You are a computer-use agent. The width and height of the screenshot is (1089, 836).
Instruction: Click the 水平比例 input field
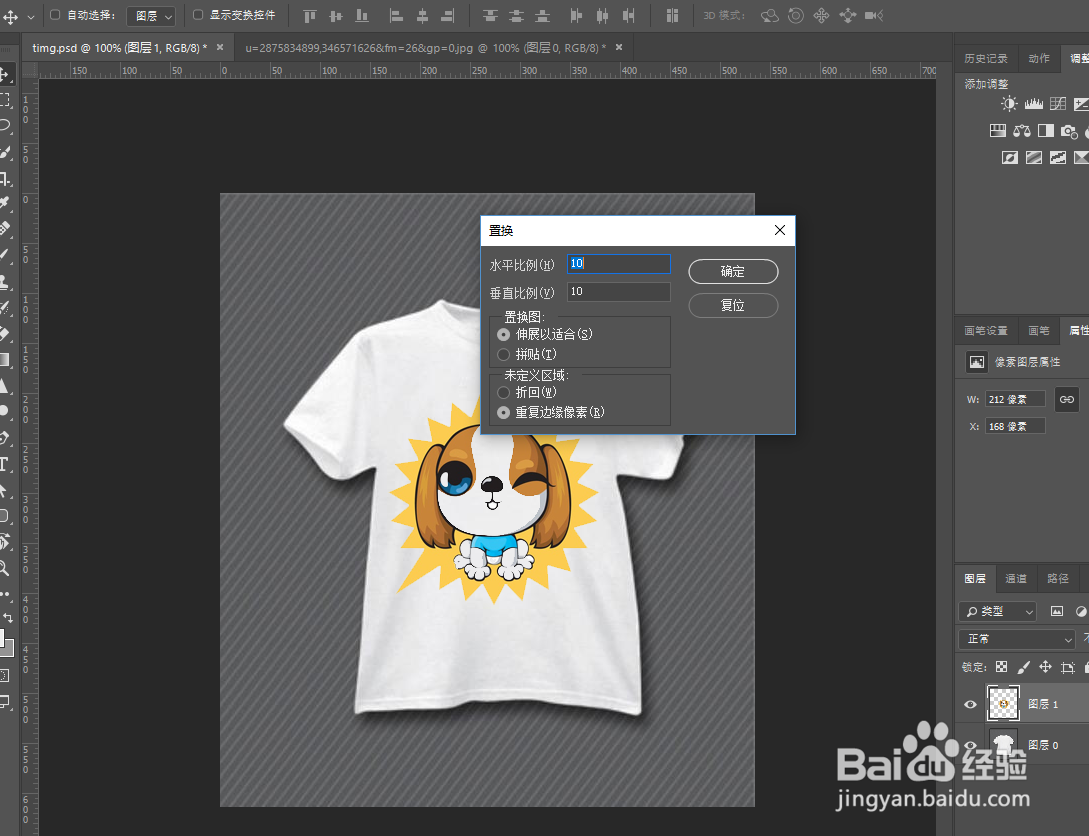[x=619, y=264]
